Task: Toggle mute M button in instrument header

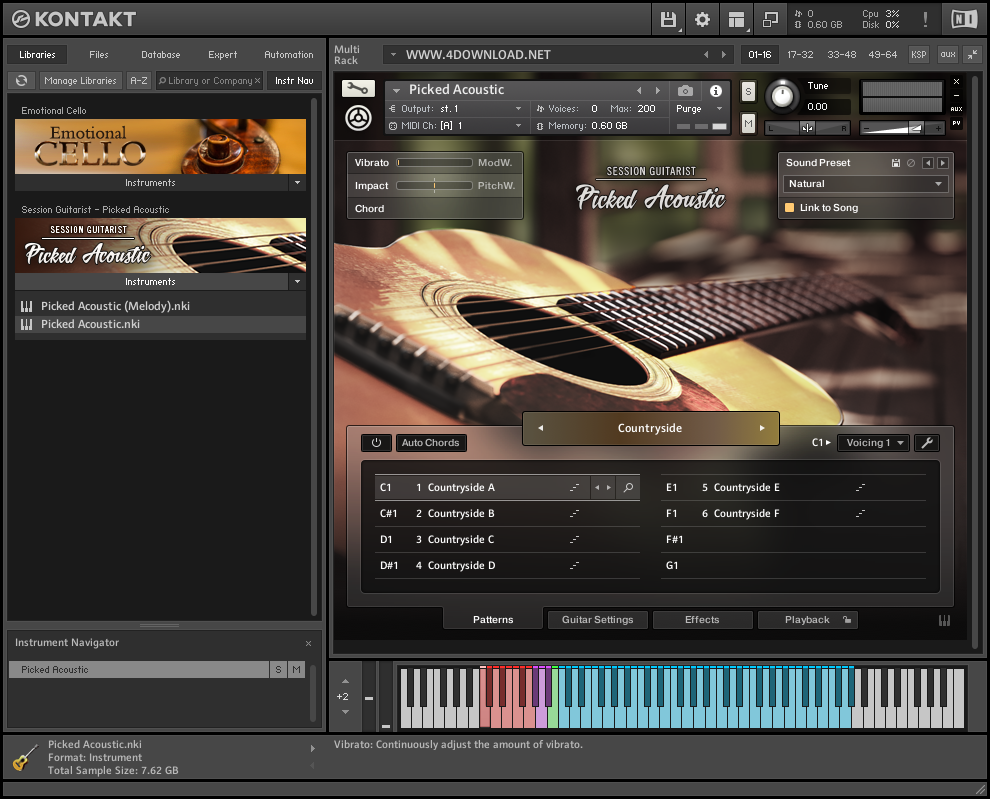Action: click(748, 123)
